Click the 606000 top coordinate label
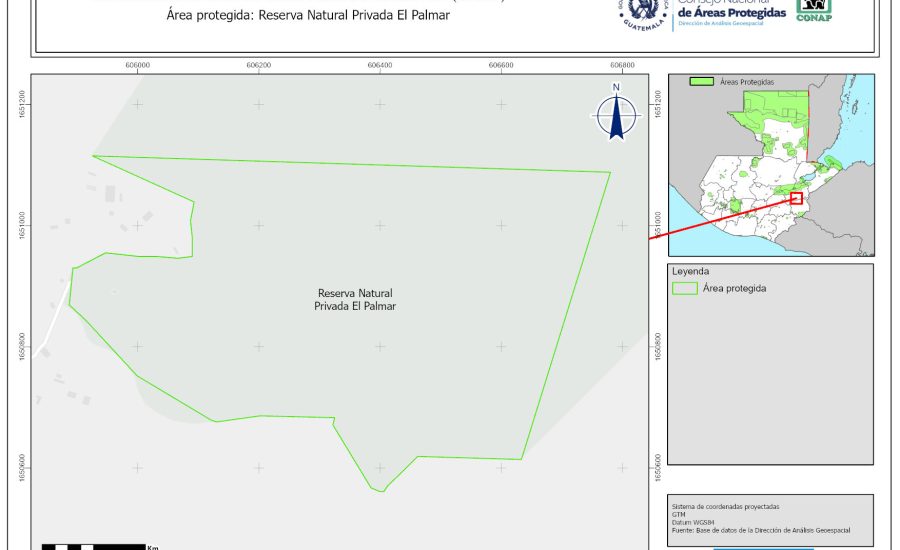Image resolution: width=900 pixels, height=550 pixels. (137, 65)
